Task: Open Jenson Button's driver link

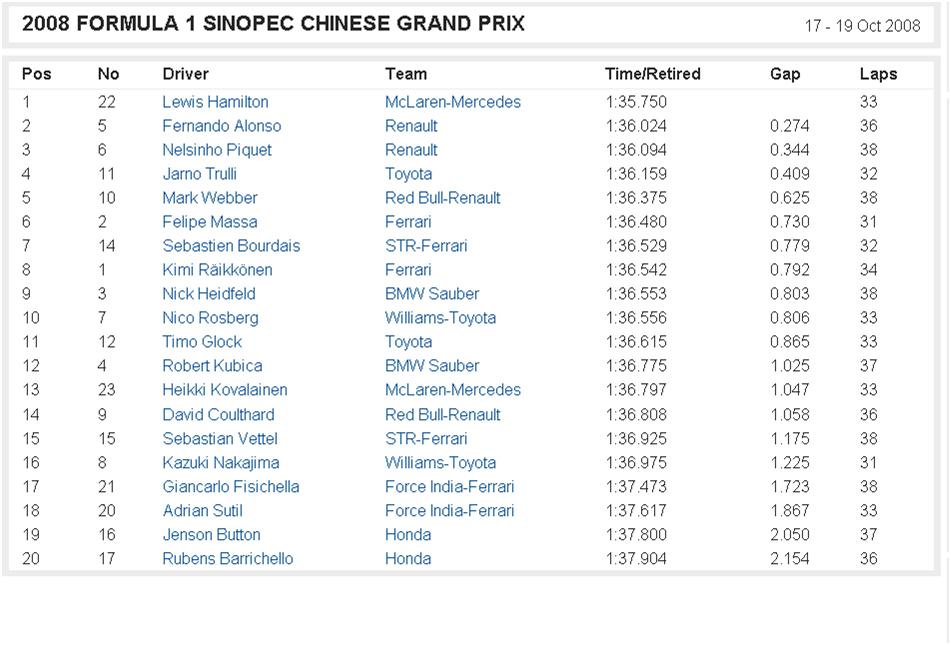Action: pyautogui.click(x=211, y=535)
